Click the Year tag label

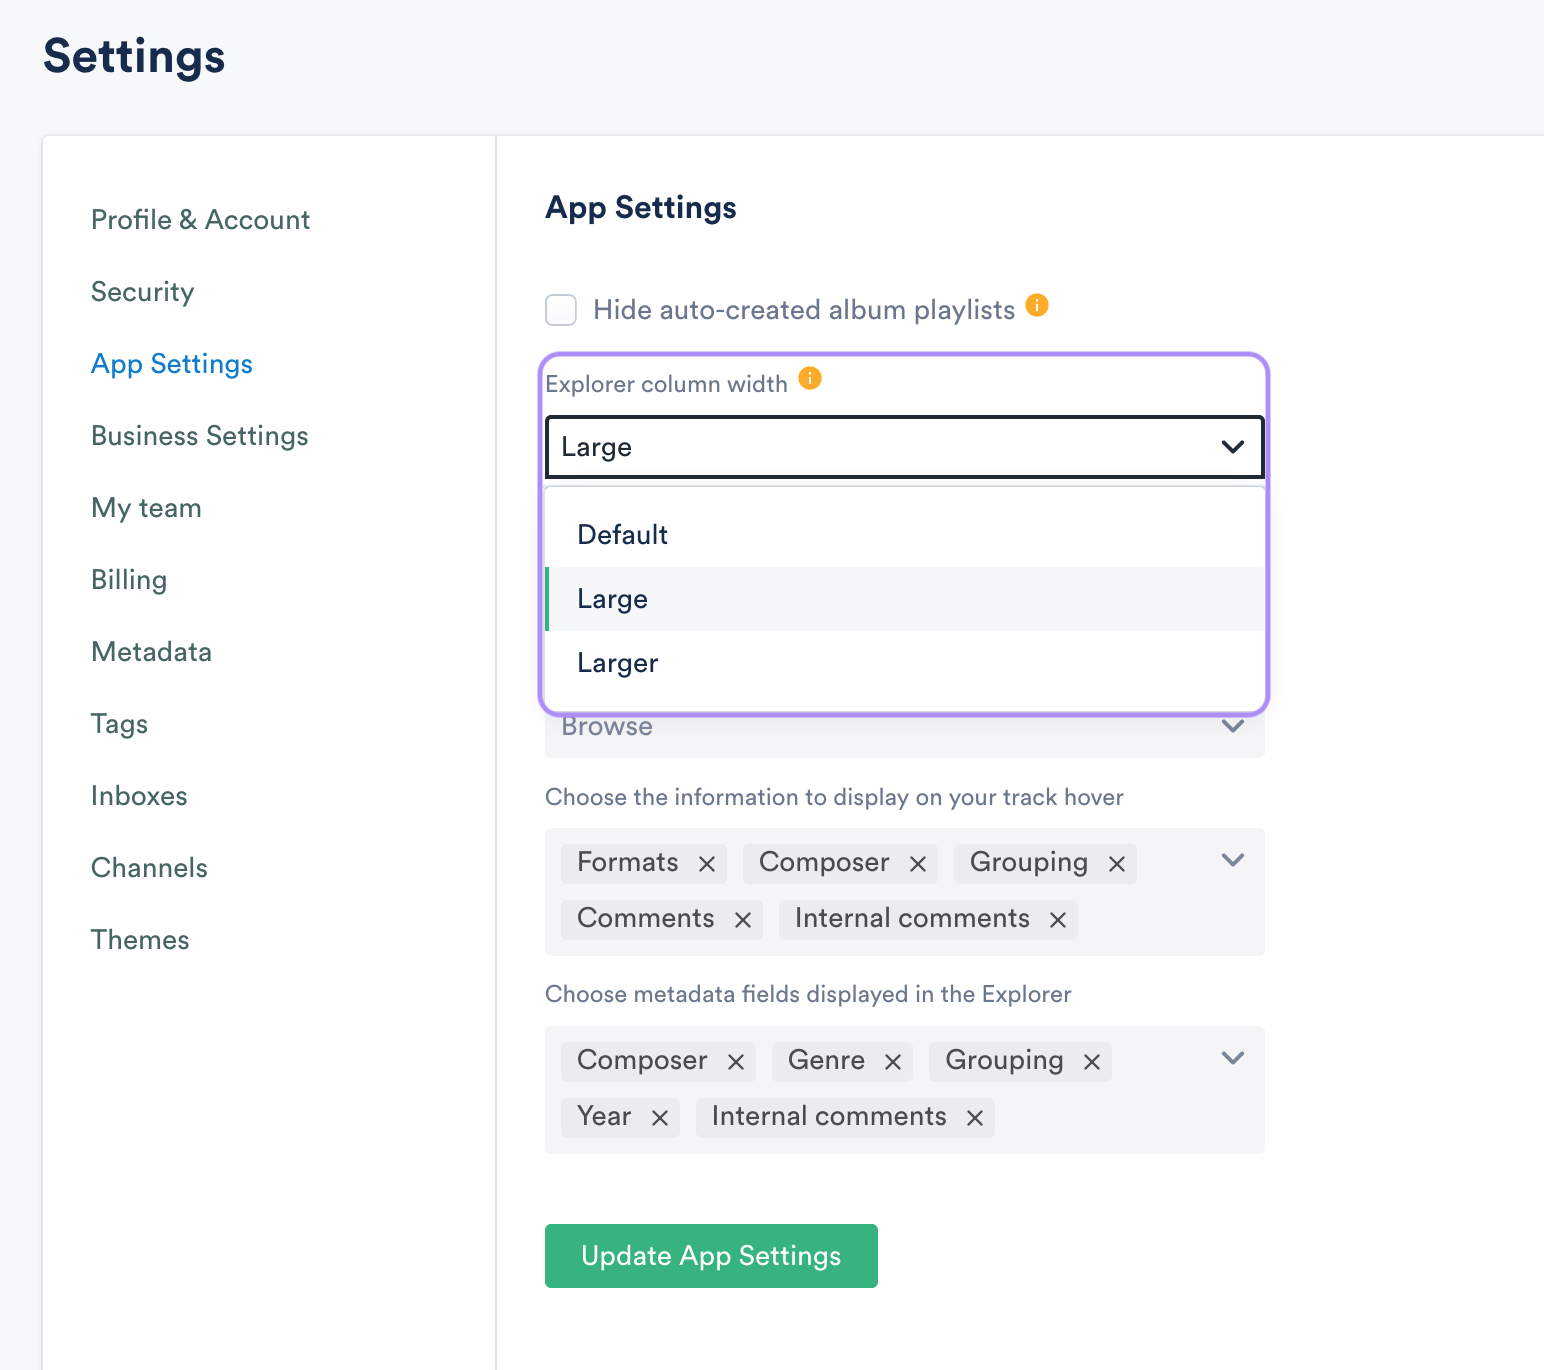604,1117
